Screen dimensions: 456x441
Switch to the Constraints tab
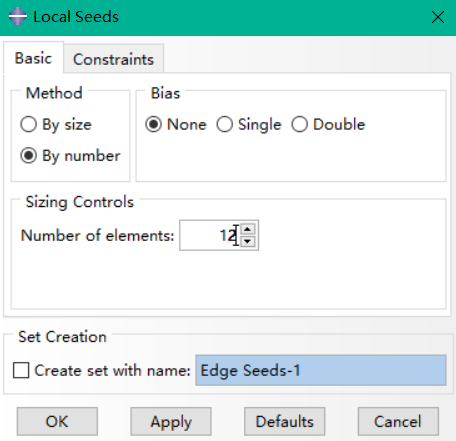[x=113, y=59]
